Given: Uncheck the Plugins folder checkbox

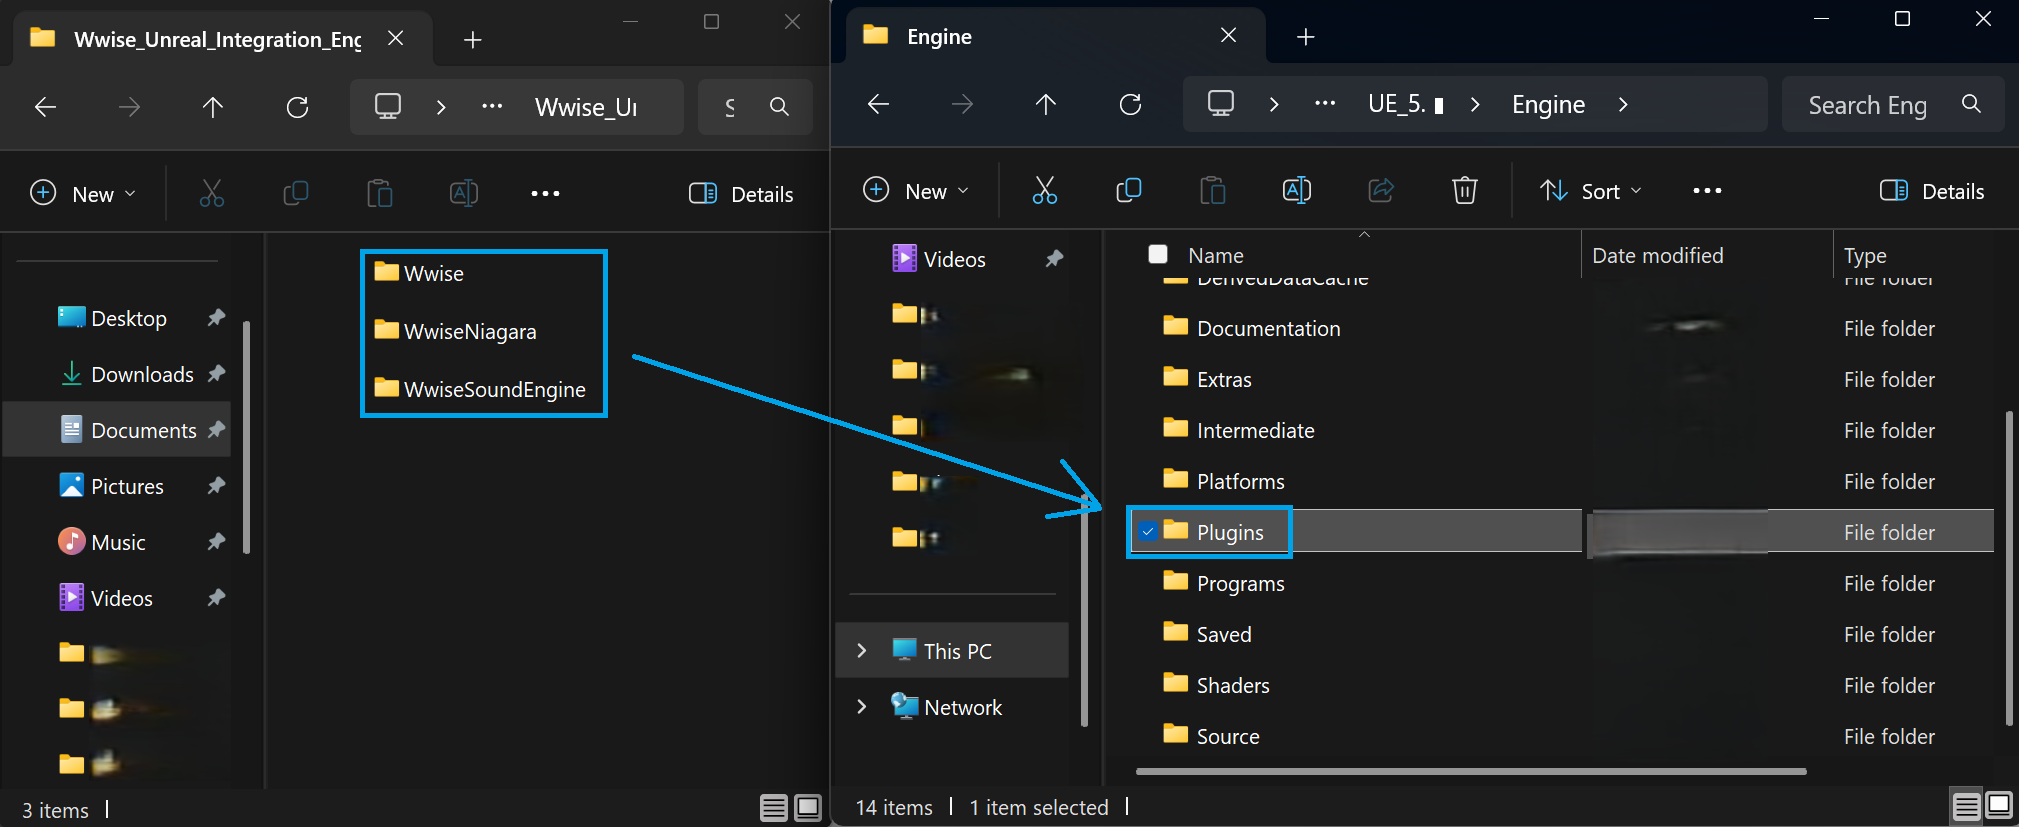Looking at the screenshot, I should [1148, 532].
